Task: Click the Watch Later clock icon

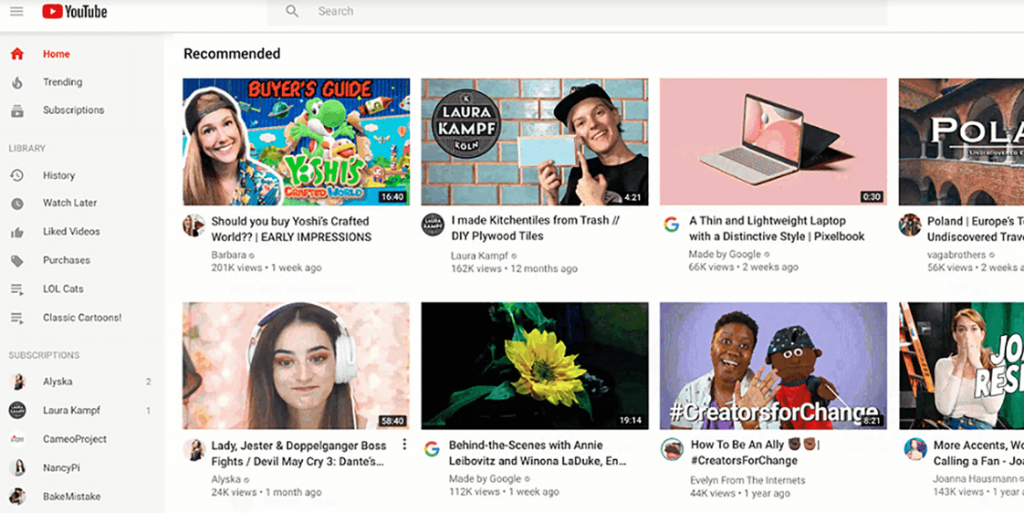Action: (x=17, y=204)
